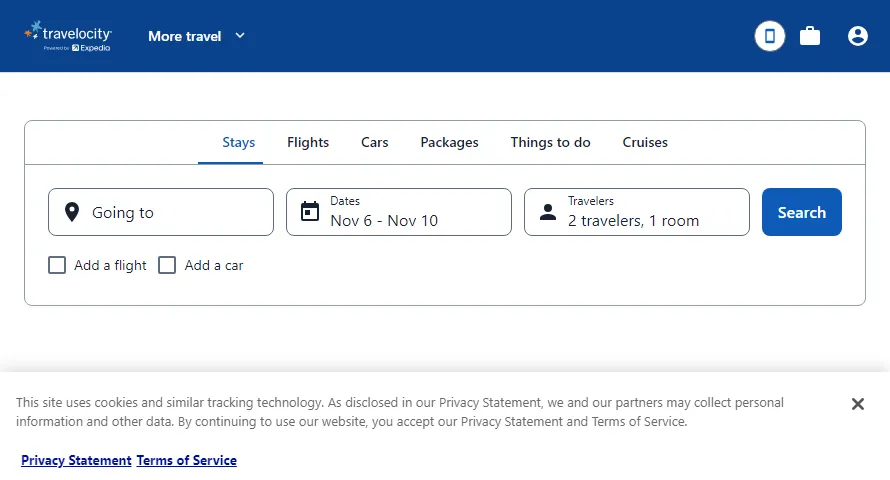This screenshot has width=890, height=480.
Task: Check the Add a flight checkbox
Action: click(57, 265)
